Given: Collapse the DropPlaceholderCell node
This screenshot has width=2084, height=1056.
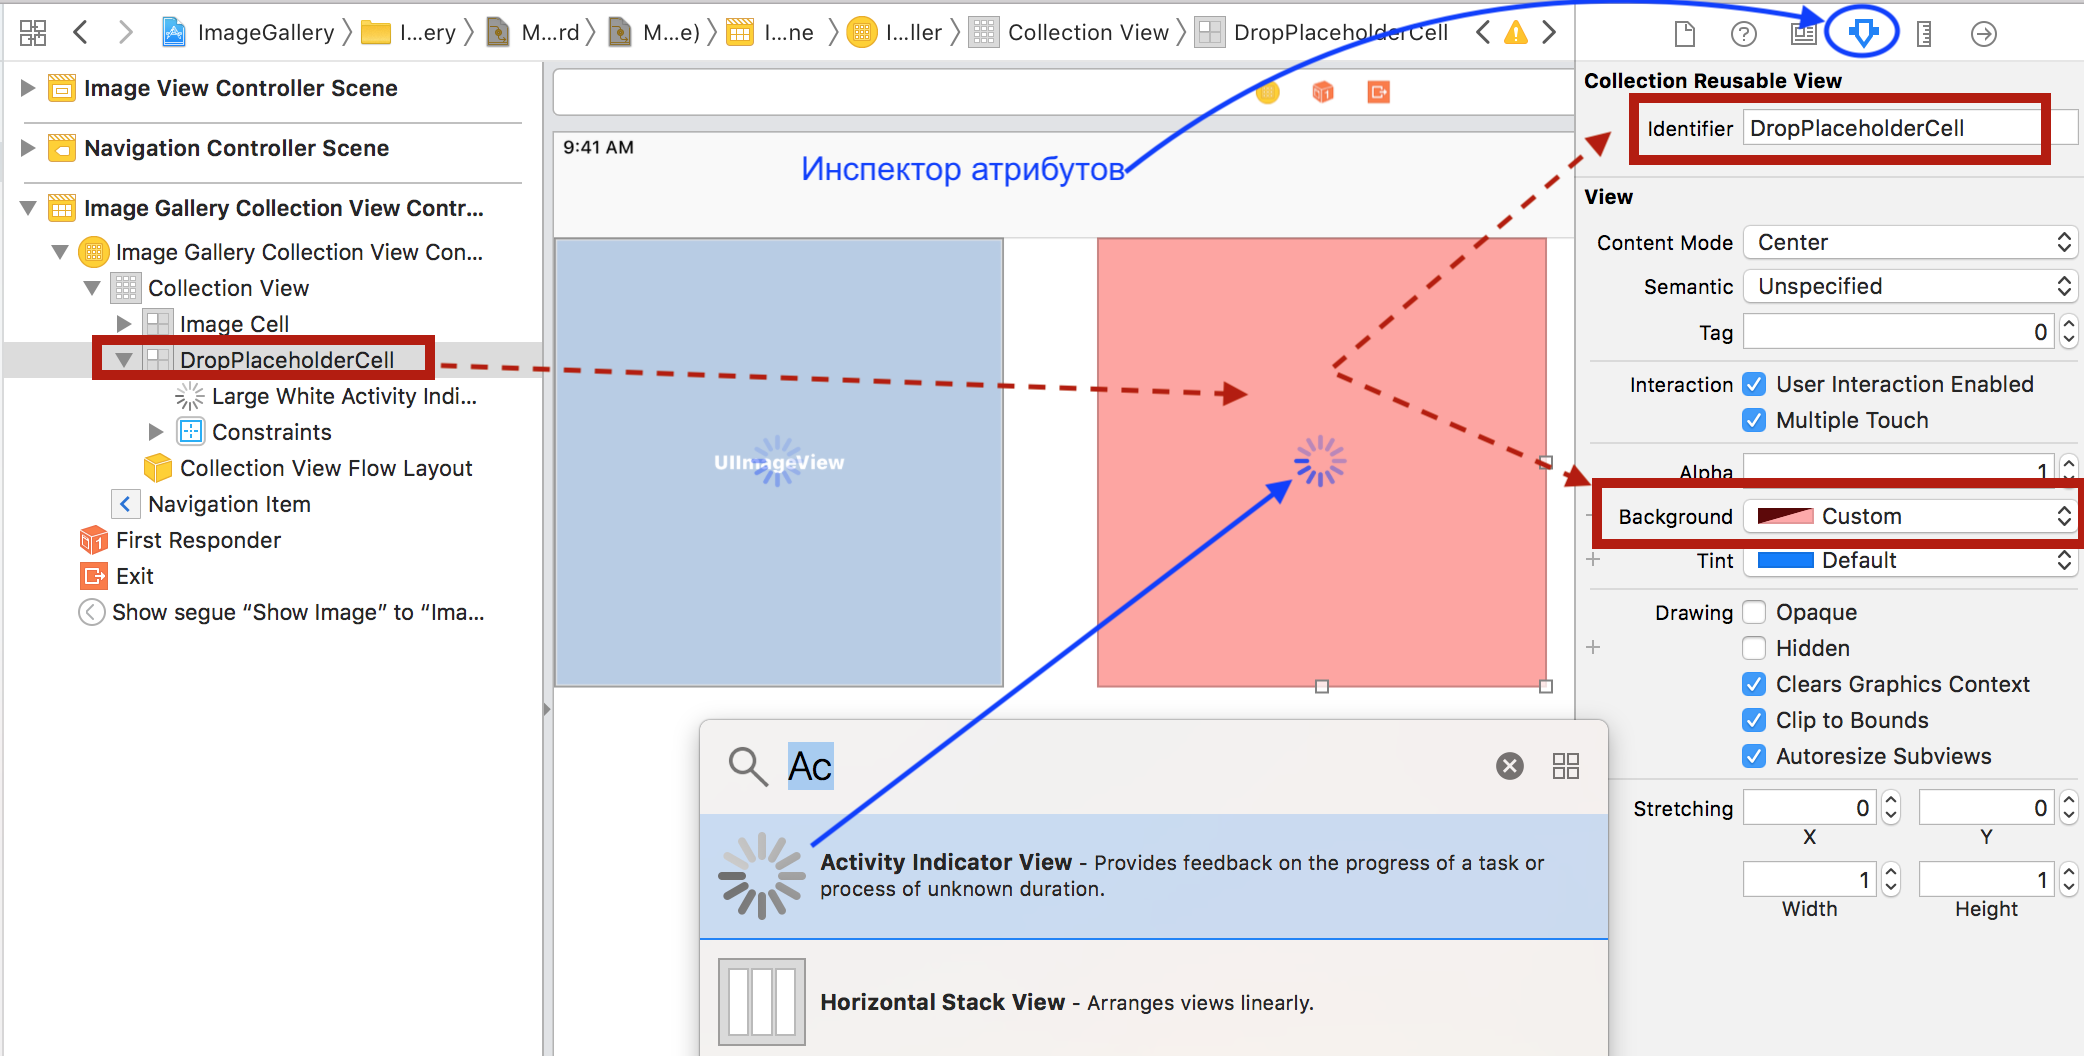Looking at the screenshot, I should [x=124, y=360].
